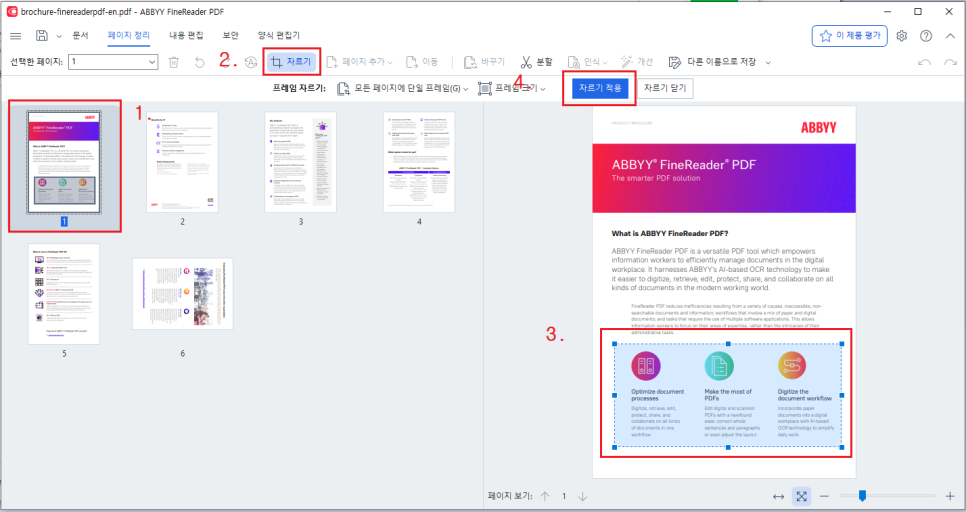
Task: Click the save disk icon
Action: pos(42,36)
